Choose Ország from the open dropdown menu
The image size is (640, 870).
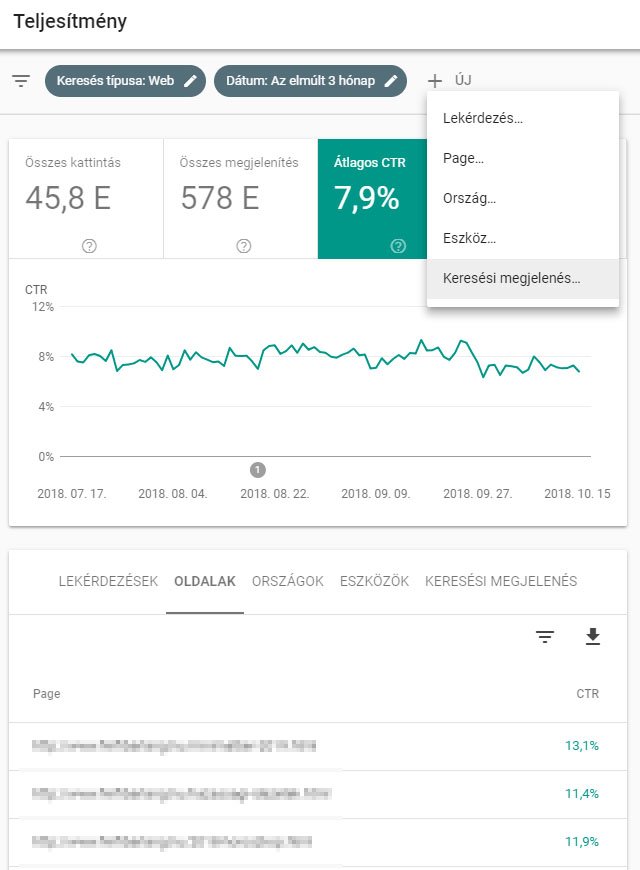click(470, 198)
